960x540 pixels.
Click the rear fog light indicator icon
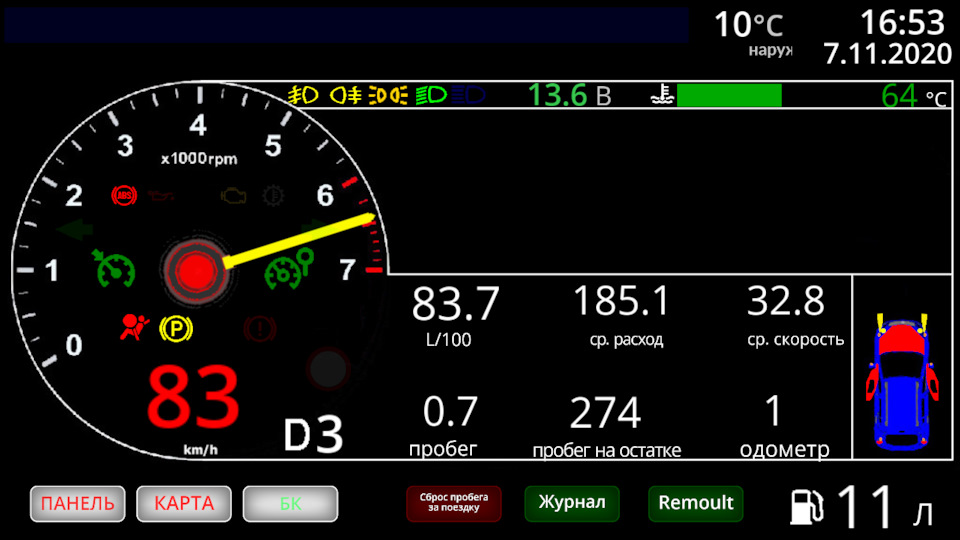pyautogui.click(x=346, y=96)
